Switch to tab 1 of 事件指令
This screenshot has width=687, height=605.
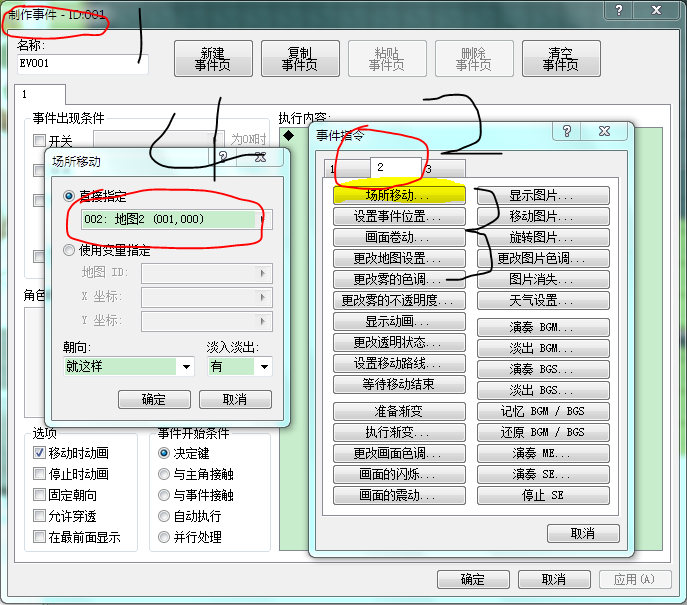pyautogui.click(x=347, y=169)
